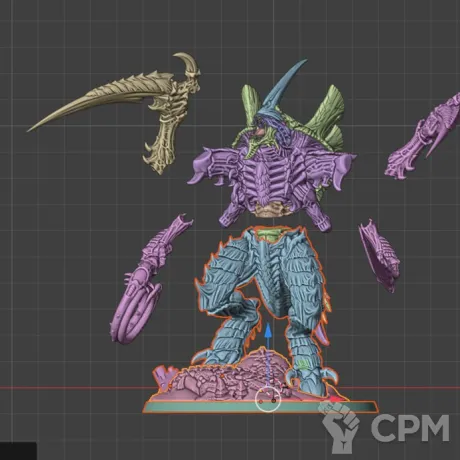This screenshot has width=460, height=460.
Task: Click the white 3D cursor circle
Action: [x=268, y=399]
